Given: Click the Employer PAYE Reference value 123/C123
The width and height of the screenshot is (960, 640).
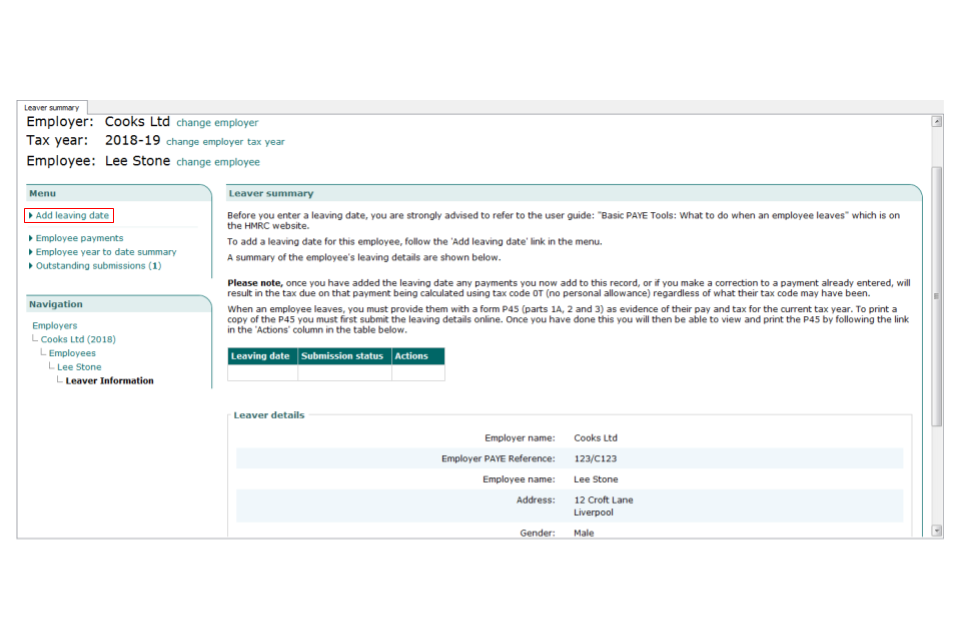Looking at the screenshot, I should (x=595, y=459).
